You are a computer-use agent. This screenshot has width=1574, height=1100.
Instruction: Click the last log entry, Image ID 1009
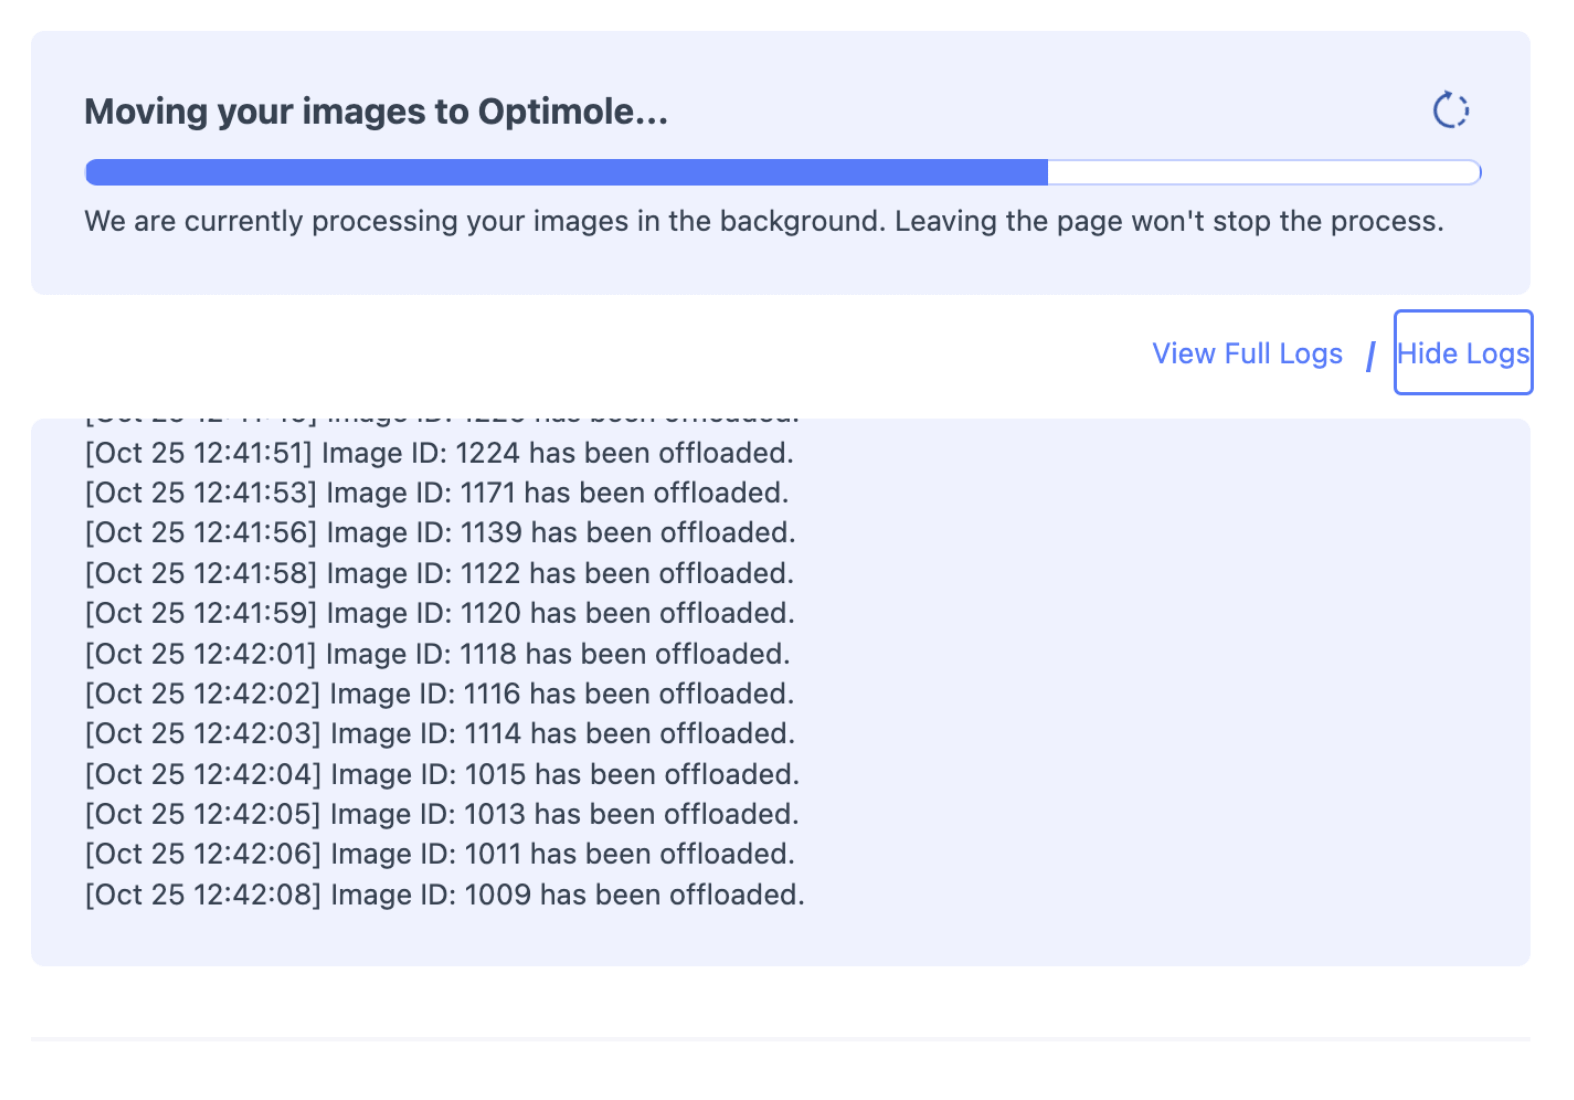pos(445,894)
